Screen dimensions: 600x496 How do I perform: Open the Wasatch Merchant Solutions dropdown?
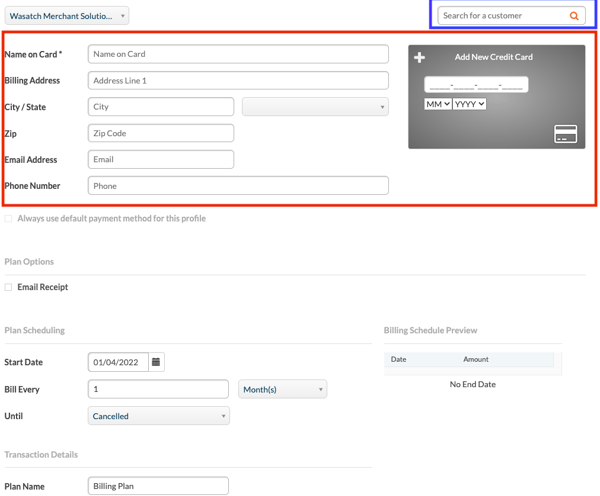tap(67, 16)
